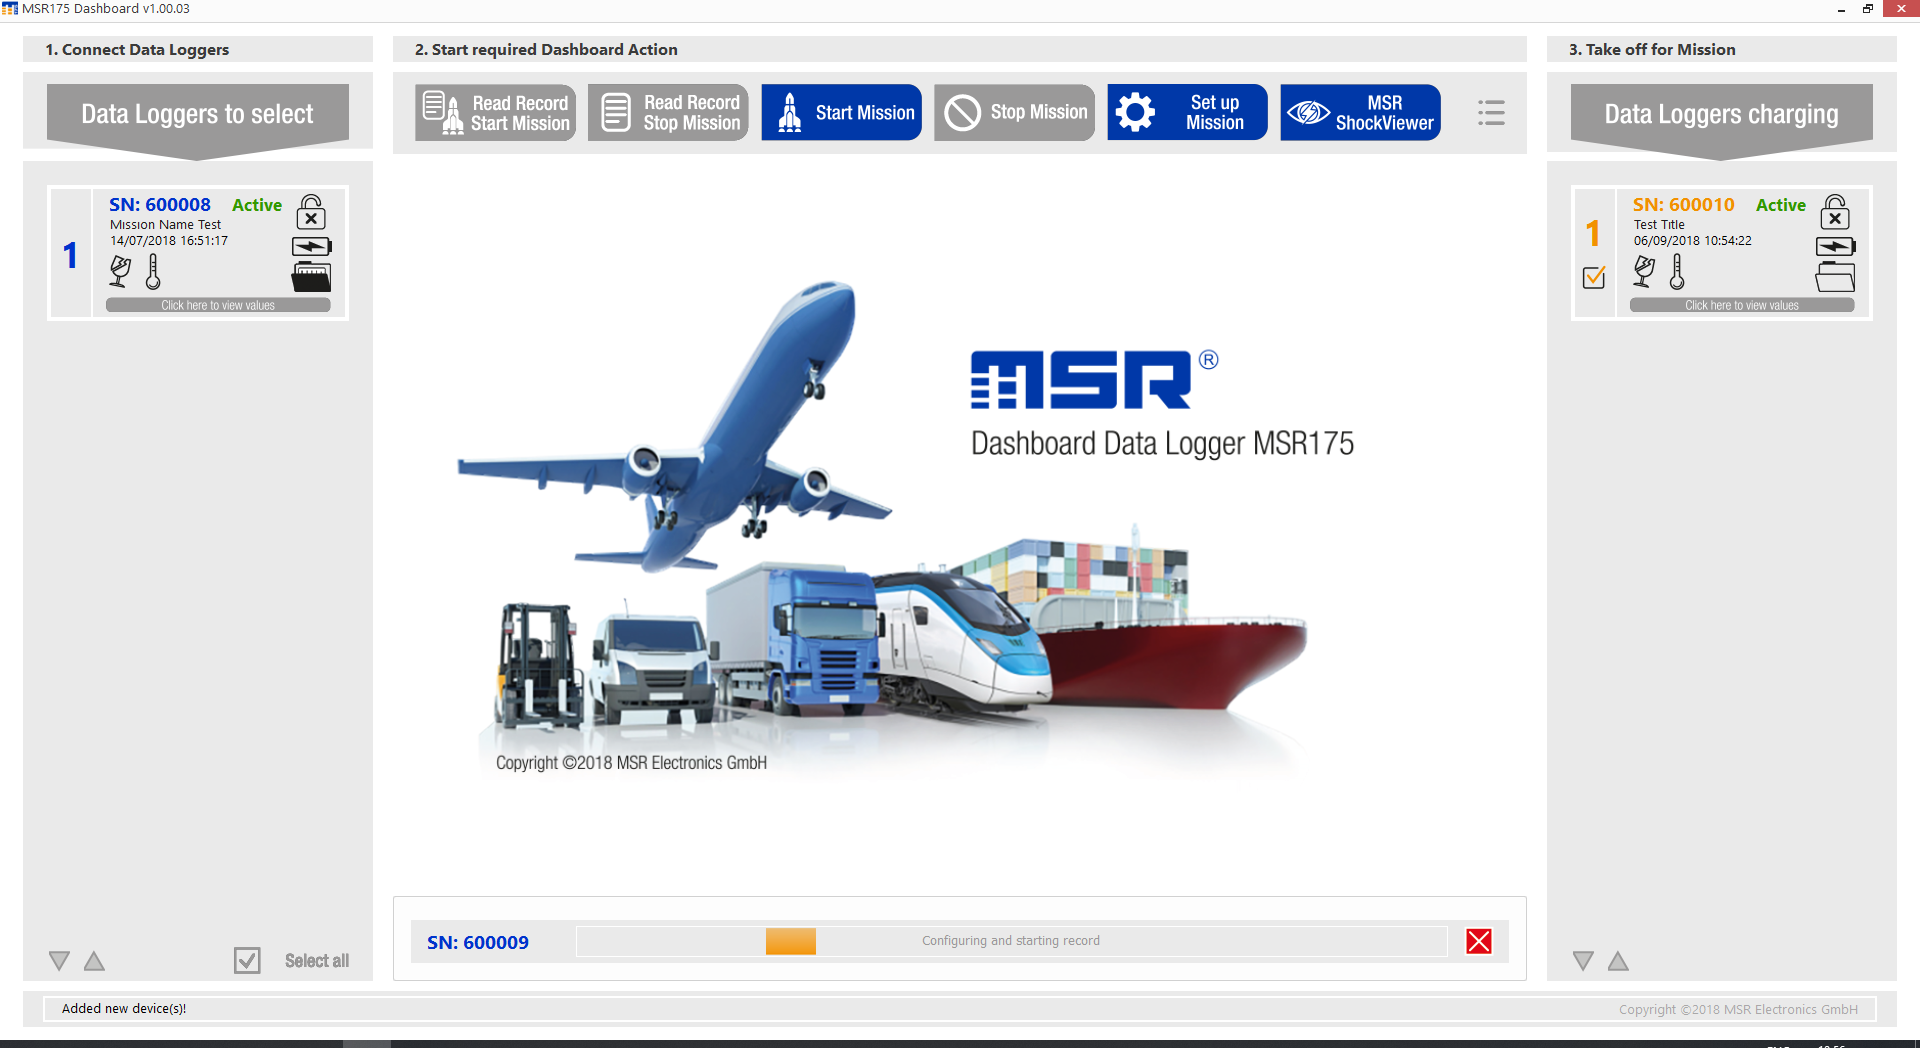Screen dimensions: 1920x1048
Task: Open the list menu icon
Action: pos(1491,113)
